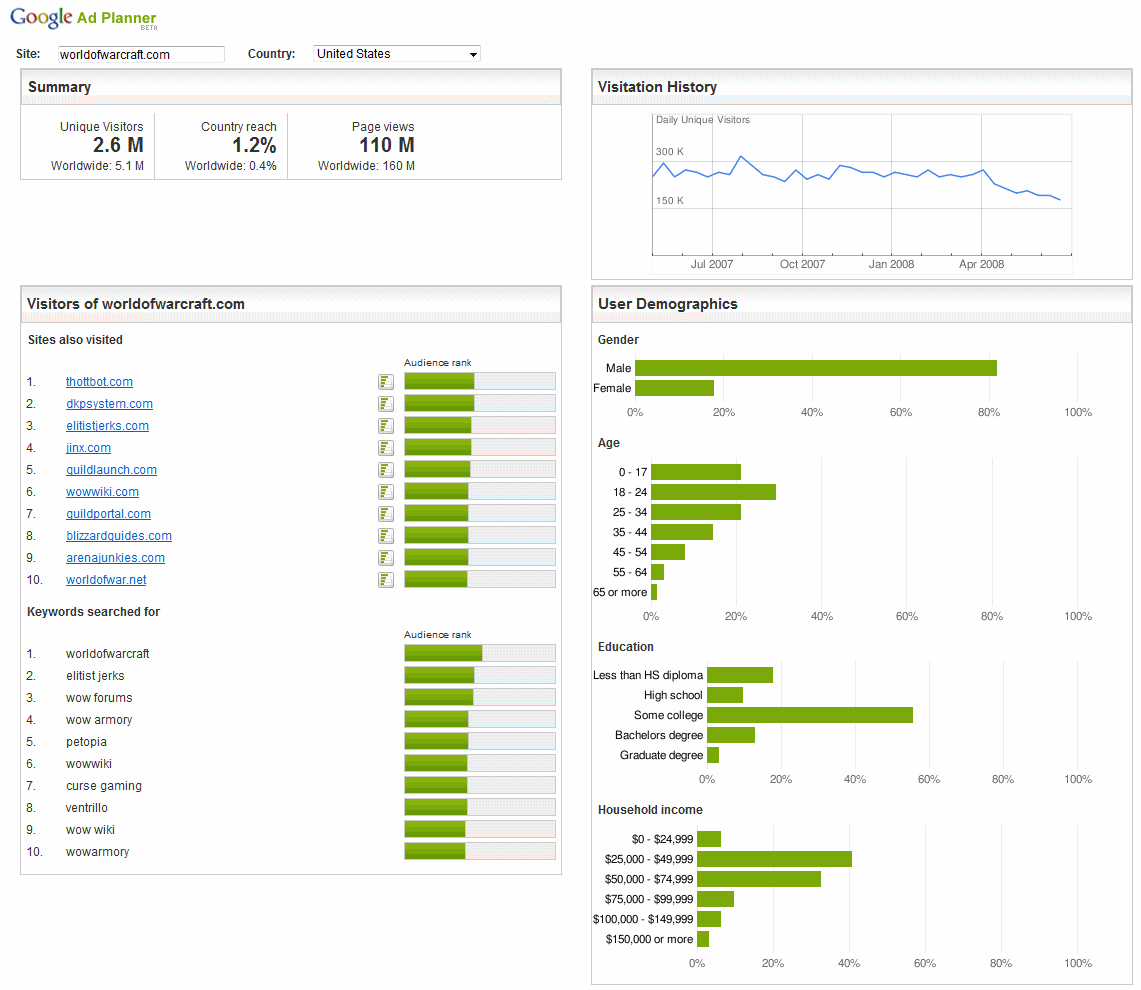Click the site profile icon beside thottbot.com
Screen dimensions: 1141x990
tap(386, 382)
